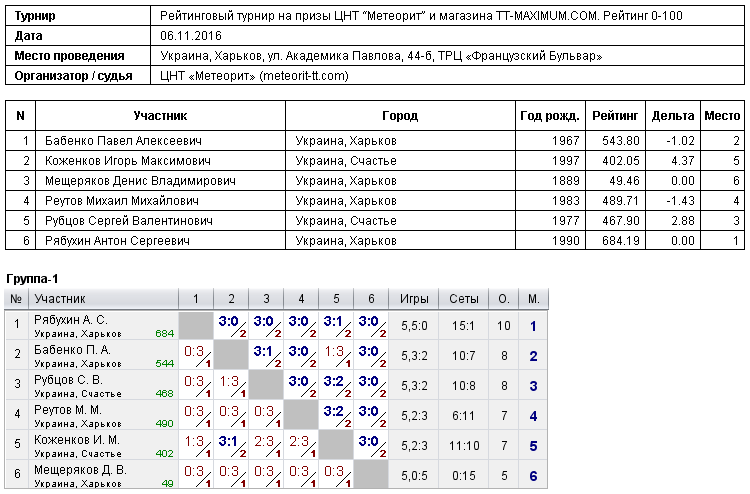Image resolution: width=750 pixels, height=494 pixels.
Task: Select participant "Реутов Михаил Михайлович"
Action: pyautogui.click(x=121, y=201)
